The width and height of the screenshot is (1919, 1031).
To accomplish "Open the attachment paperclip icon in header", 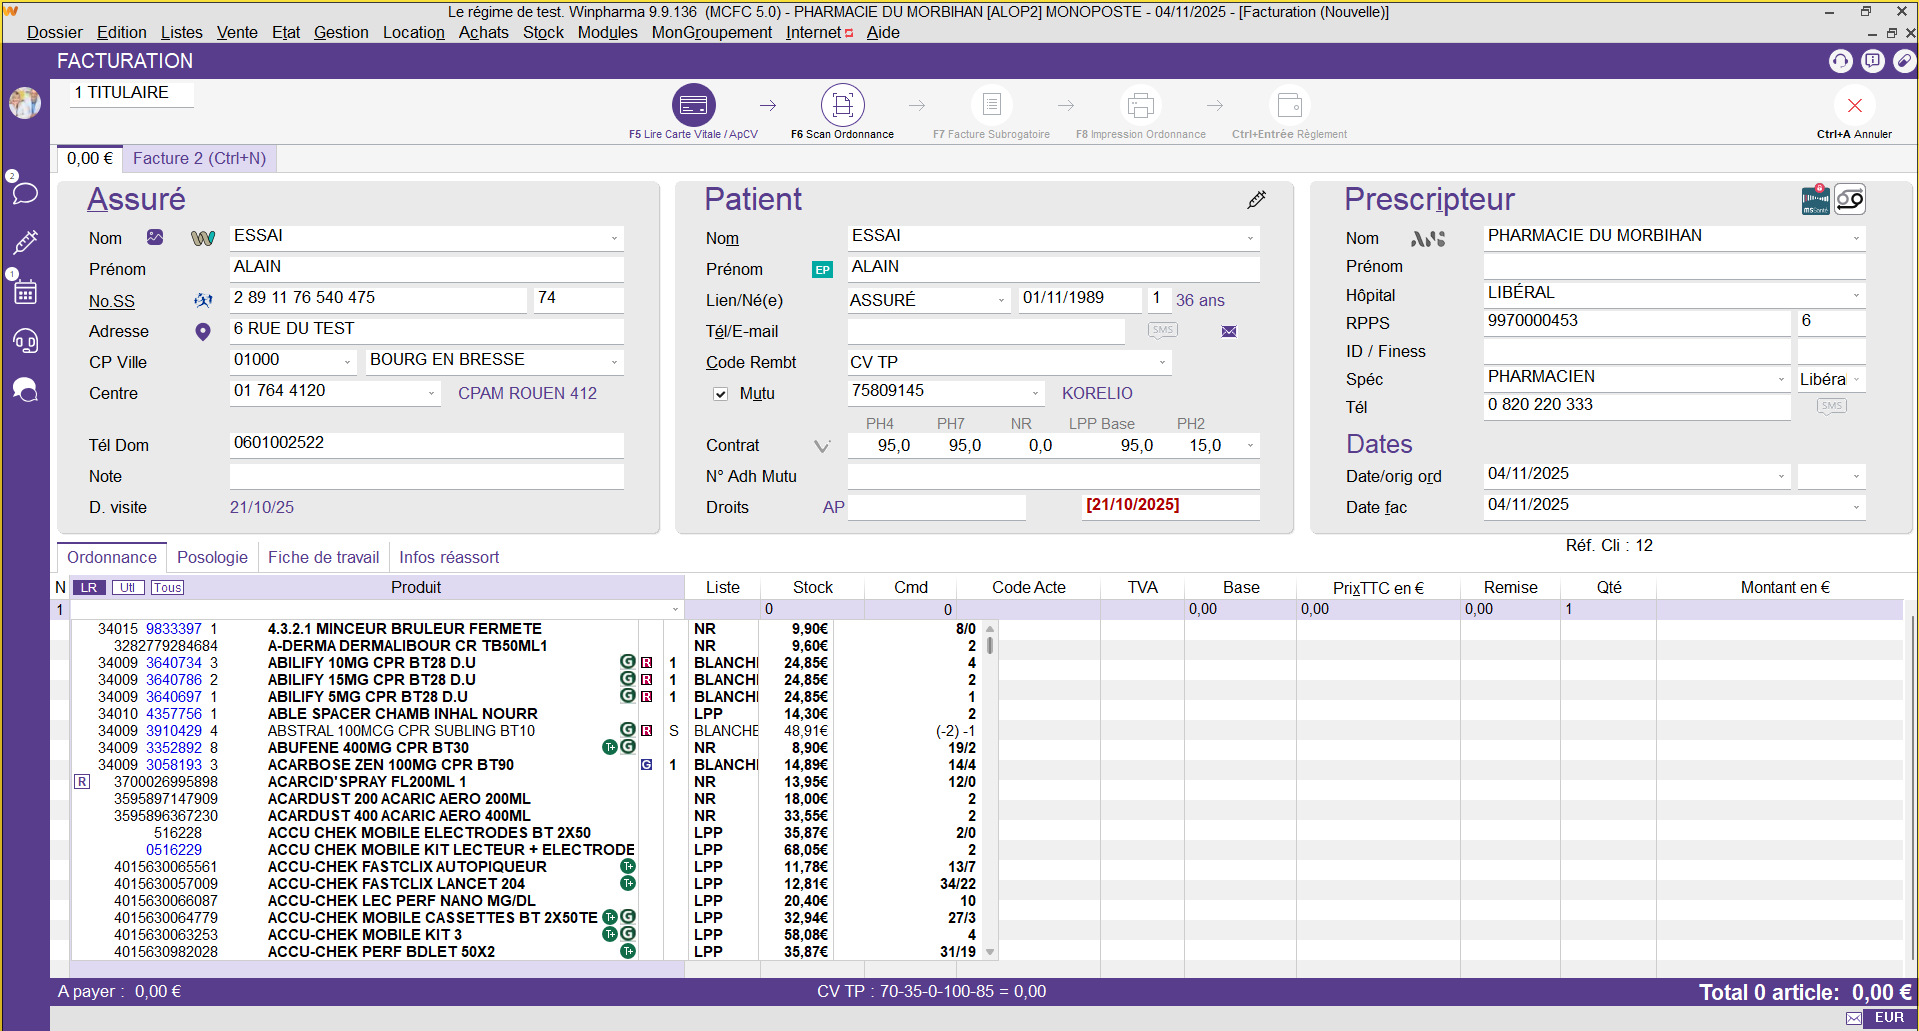I will [x=1904, y=61].
